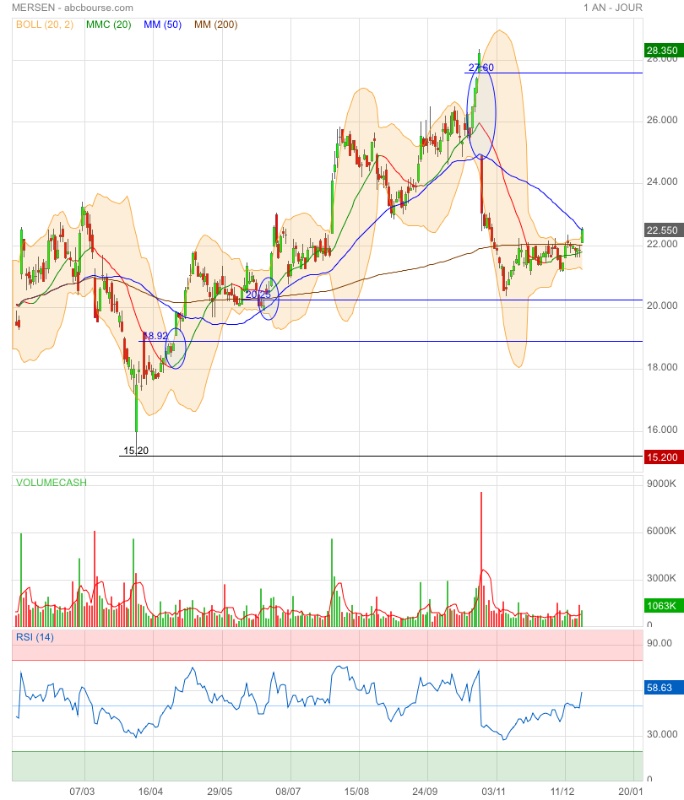Click the 30.000 RSI axis label
Viewport: 684px width, 800px height.
pyautogui.click(x=662, y=734)
